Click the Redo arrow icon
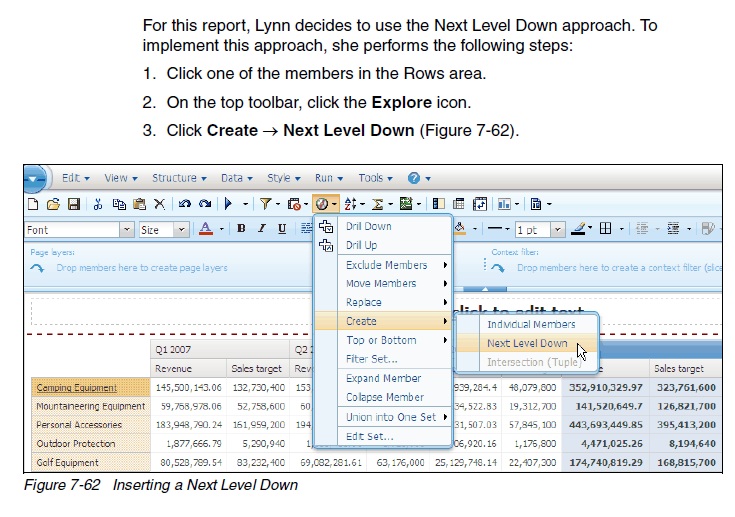This screenshot has height=517, width=735. pyautogui.click(x=205, y=204)
